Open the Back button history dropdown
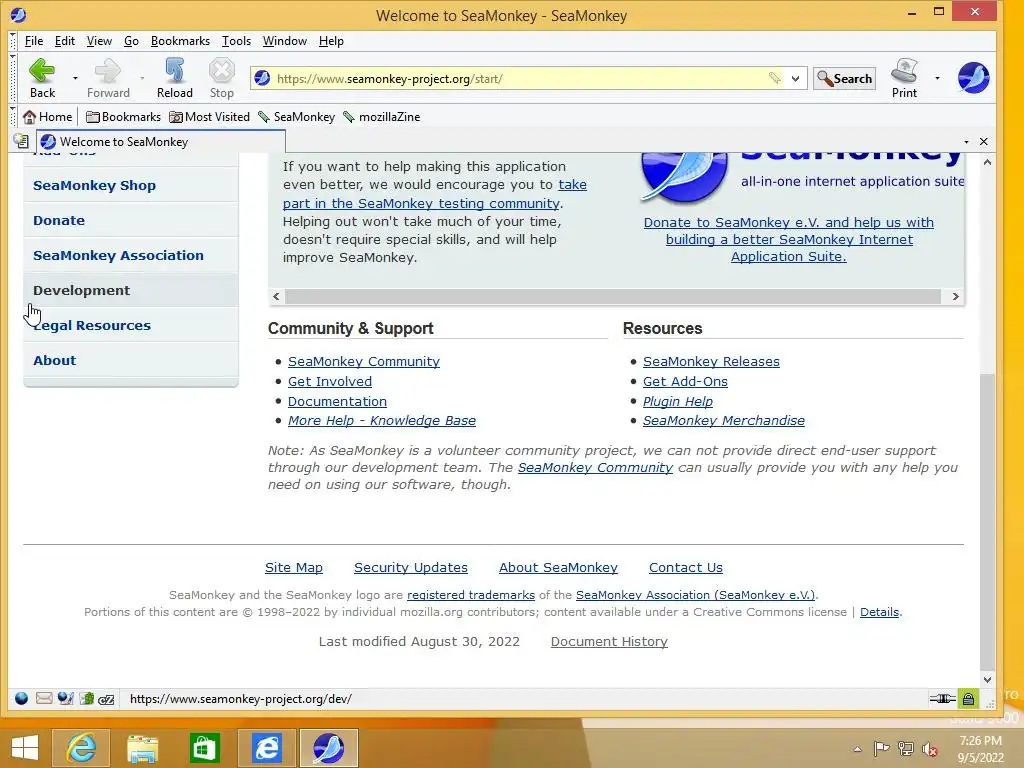This screenshot has height=768, width=1024. [75, 78]
